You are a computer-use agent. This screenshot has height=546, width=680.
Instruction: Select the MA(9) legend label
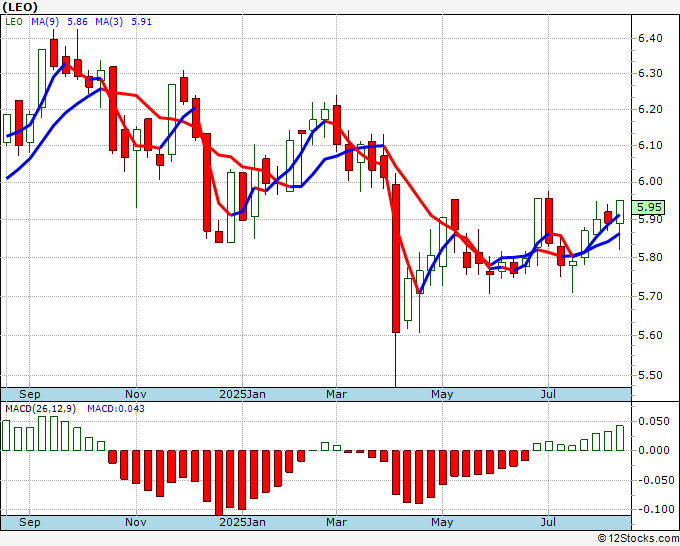tap(45, 22)
